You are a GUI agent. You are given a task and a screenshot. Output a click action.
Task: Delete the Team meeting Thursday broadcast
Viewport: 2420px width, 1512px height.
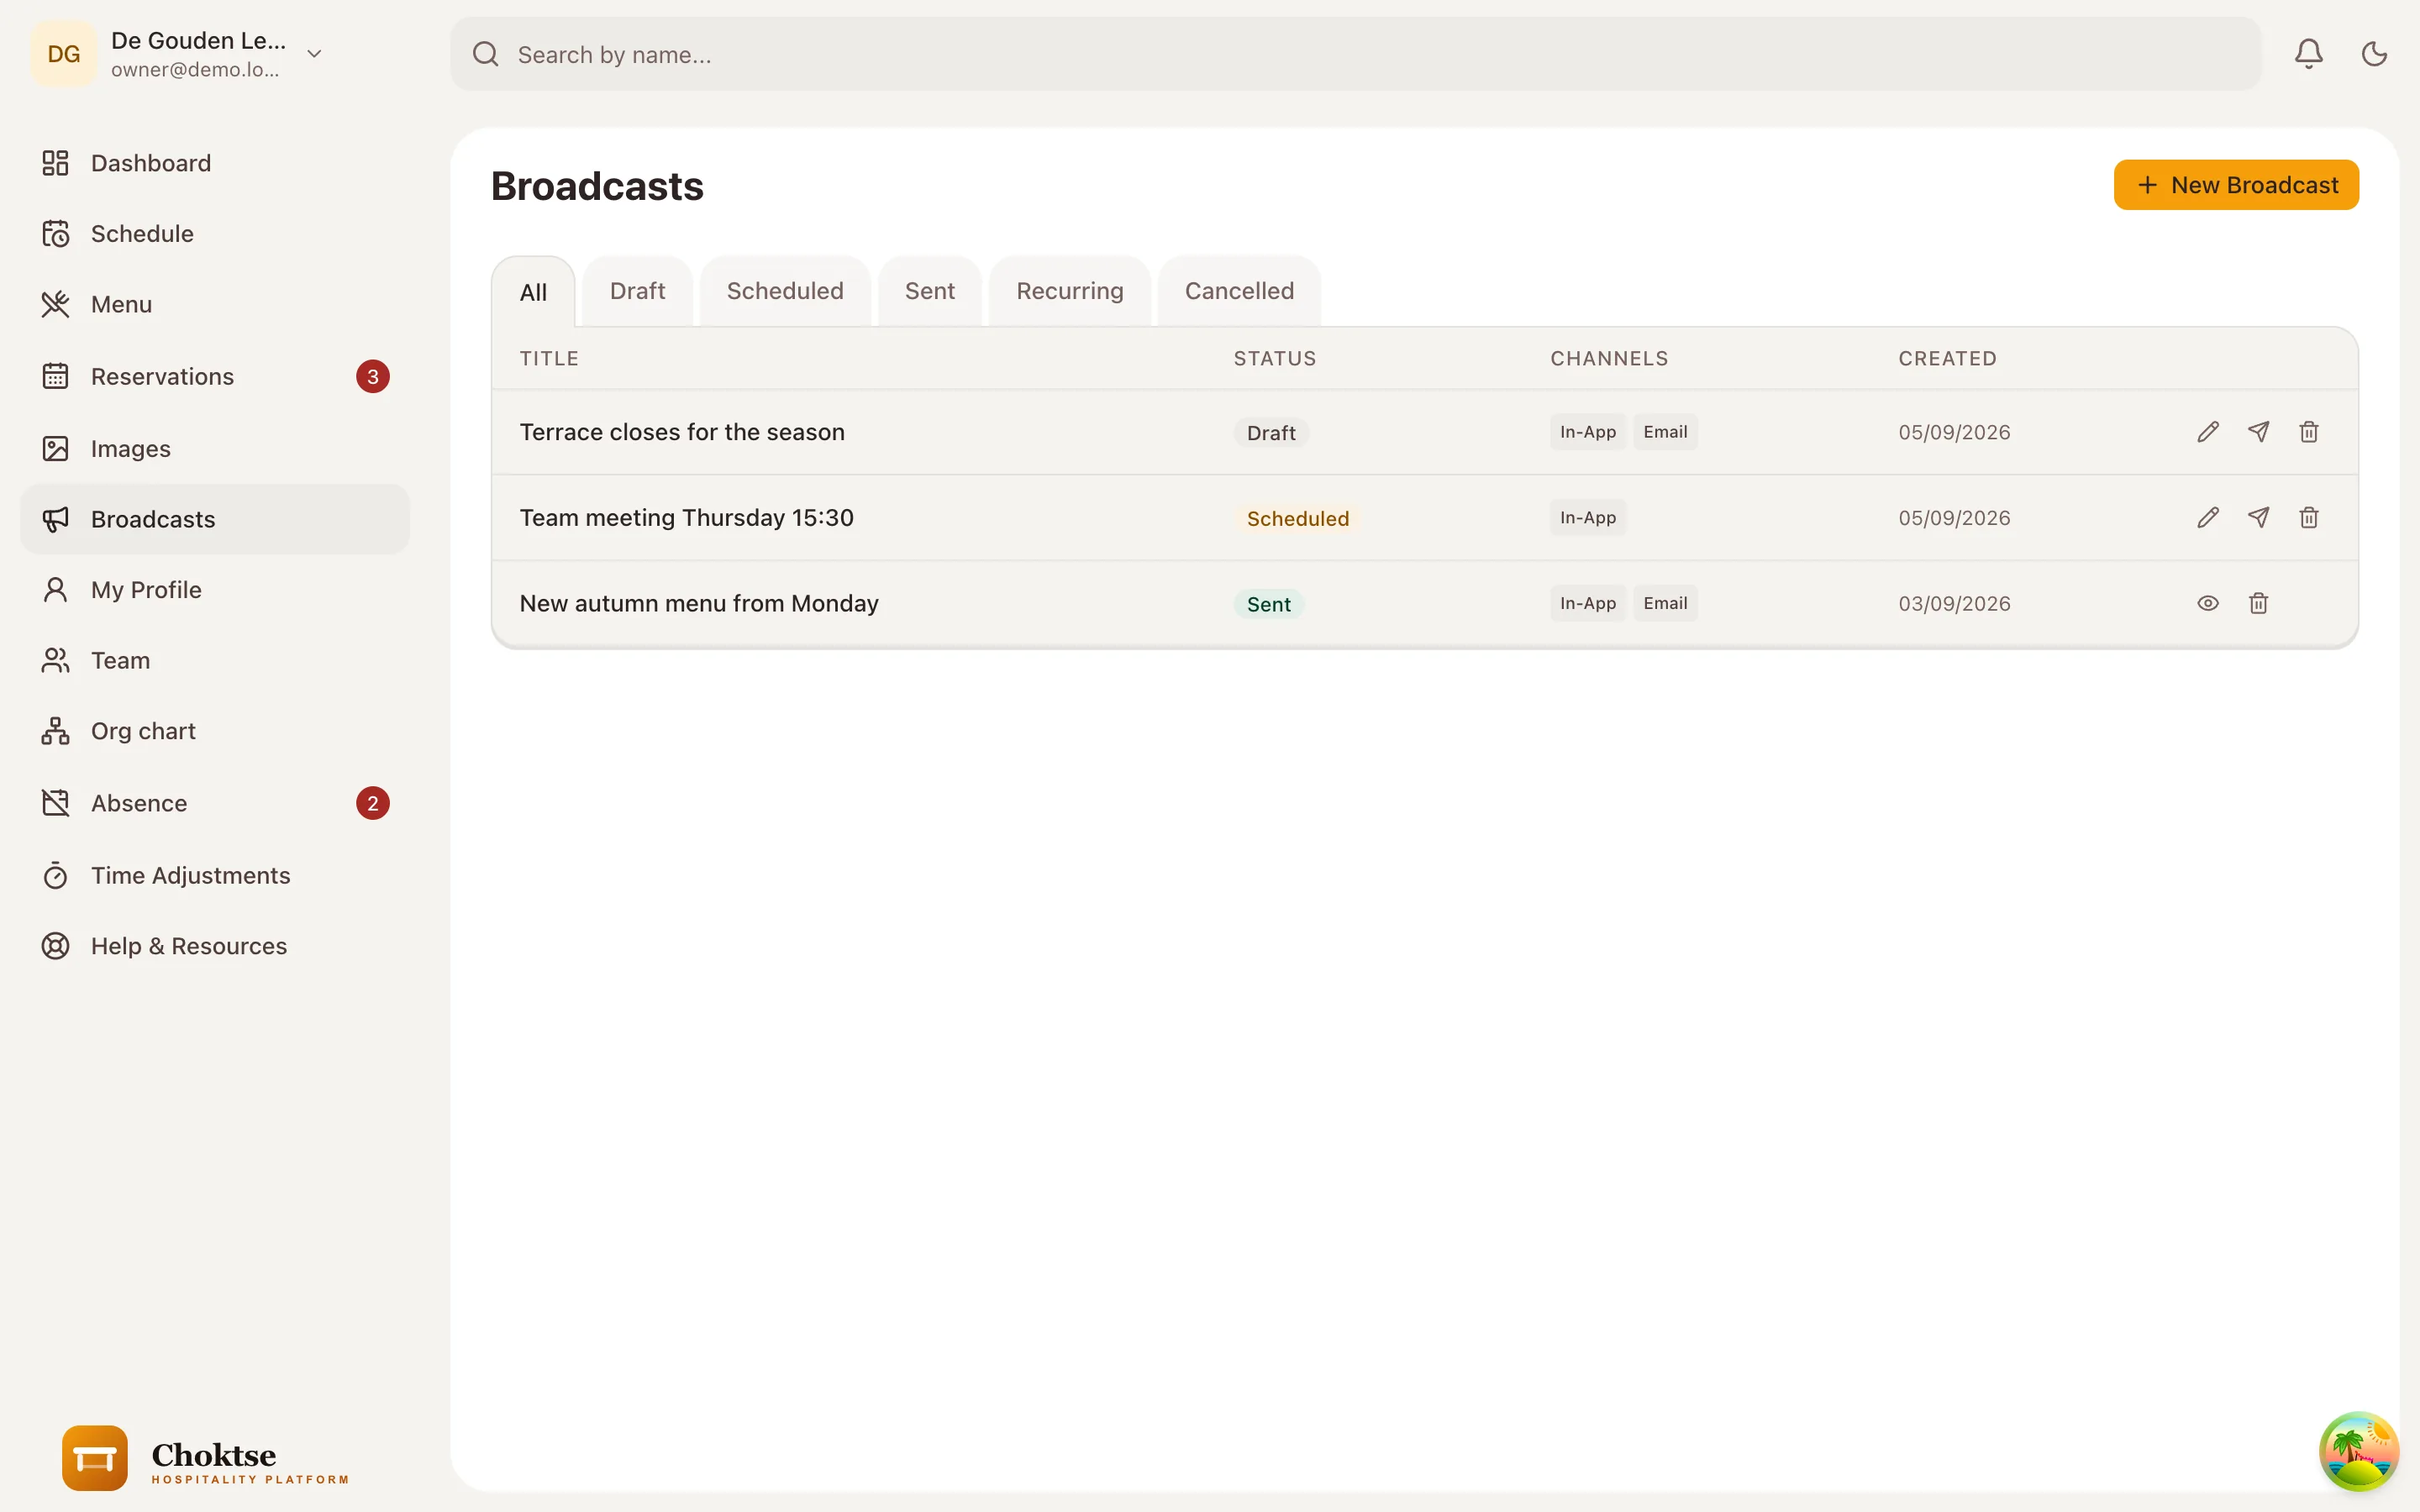[2308, 518]
